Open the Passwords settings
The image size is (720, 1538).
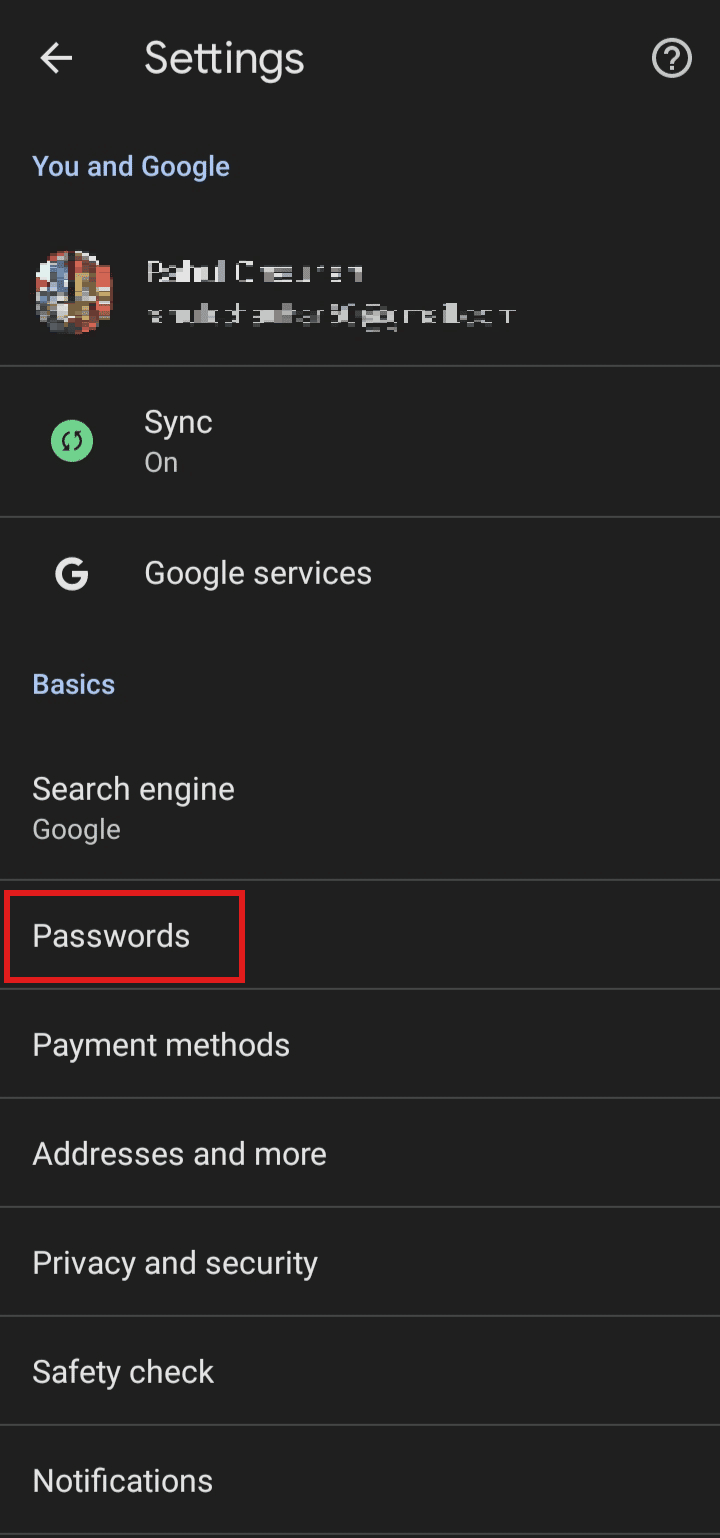point(111,936)
